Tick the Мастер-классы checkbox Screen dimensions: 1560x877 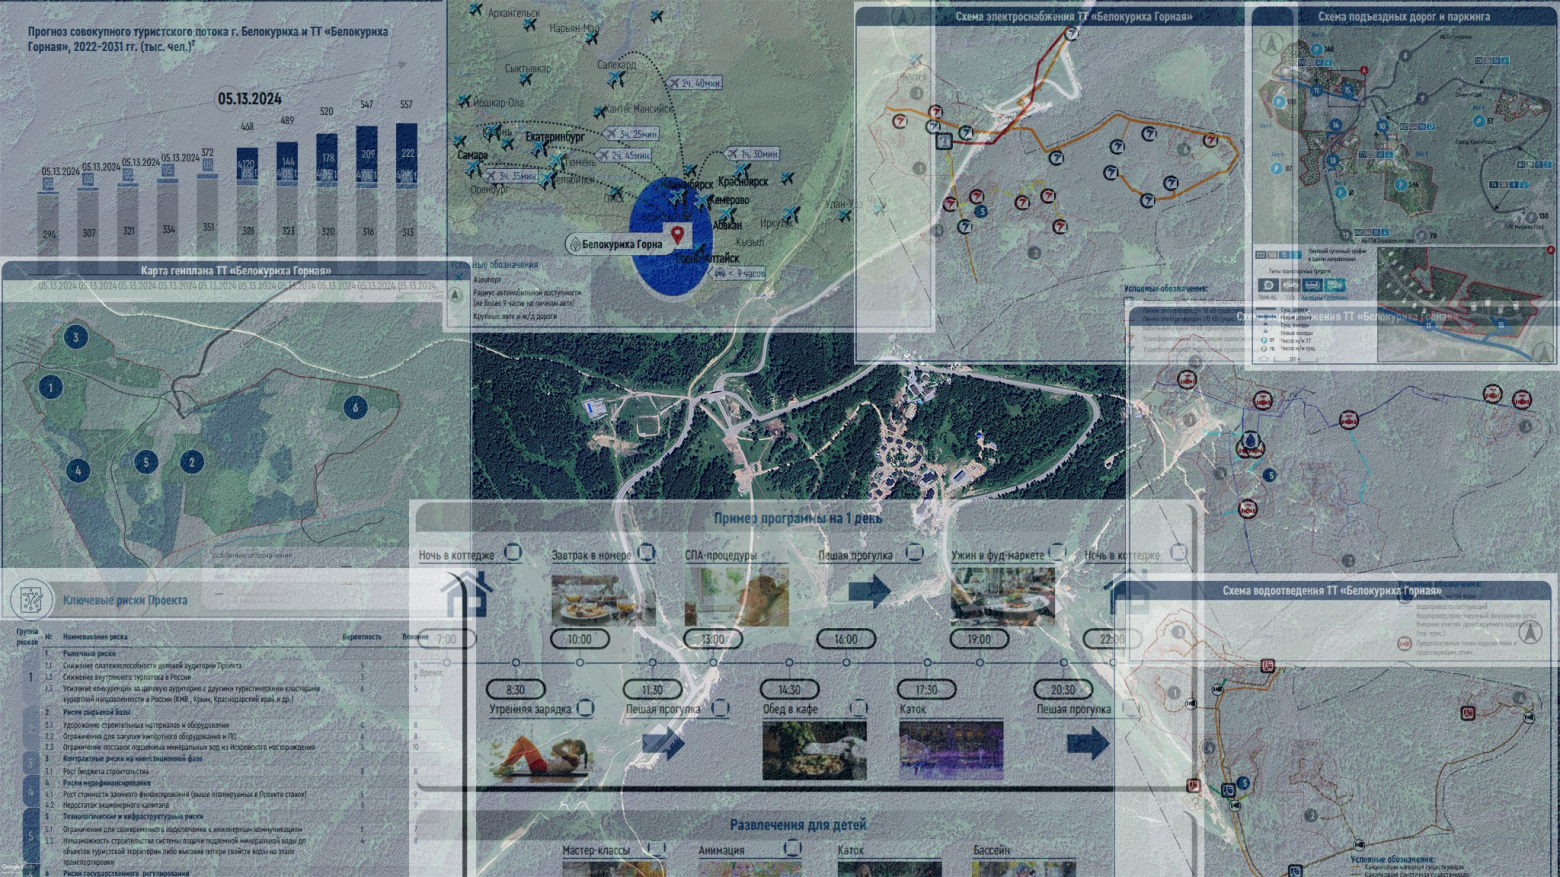[656, 849]
